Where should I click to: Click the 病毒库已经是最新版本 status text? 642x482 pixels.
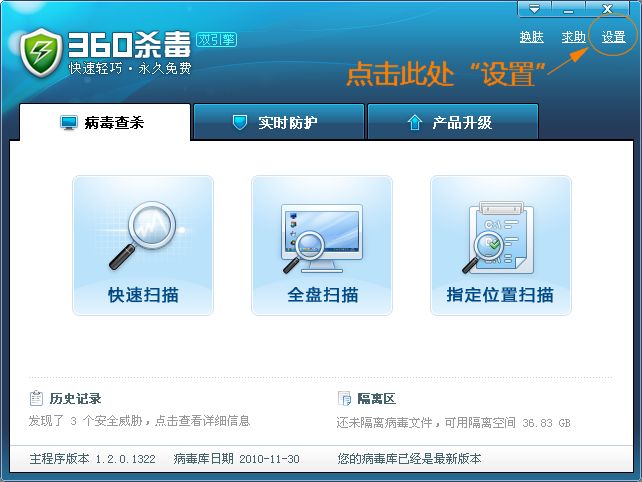(x=409, y=459)
